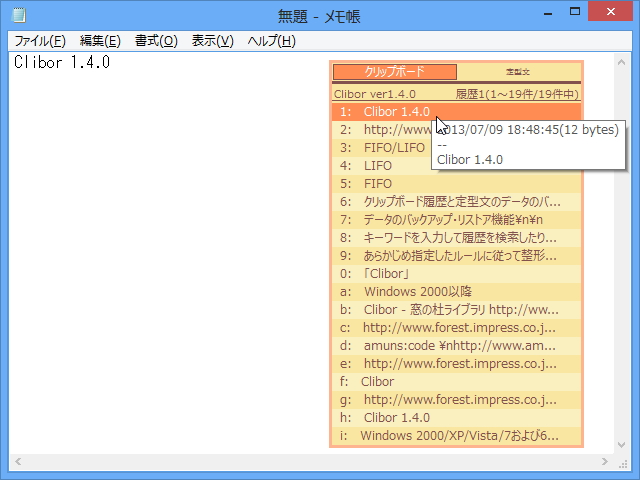Select history item 0: 「Clibor」

[x=456, y=273]
